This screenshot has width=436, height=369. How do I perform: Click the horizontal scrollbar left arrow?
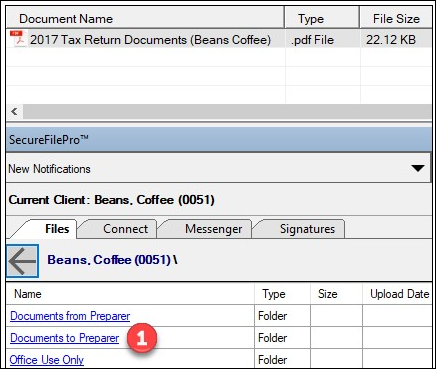tap(14, 111)
